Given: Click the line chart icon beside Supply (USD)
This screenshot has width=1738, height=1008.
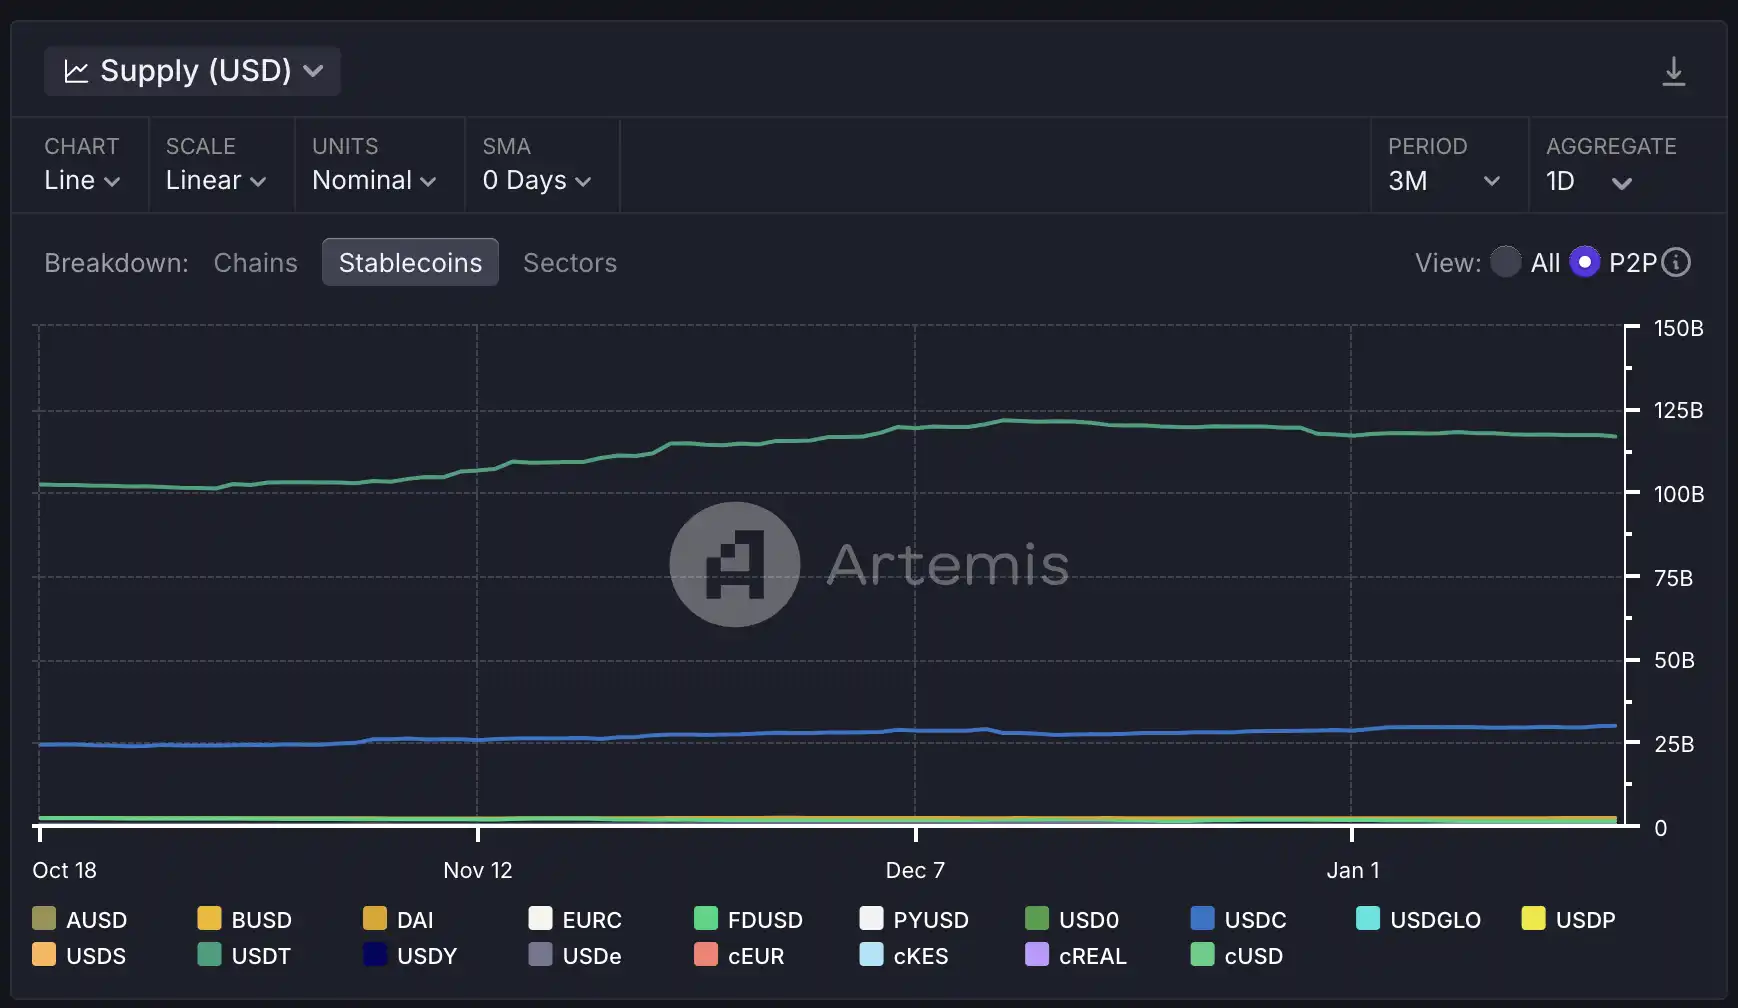Looking at the screenshot, I should click(76, 72).
